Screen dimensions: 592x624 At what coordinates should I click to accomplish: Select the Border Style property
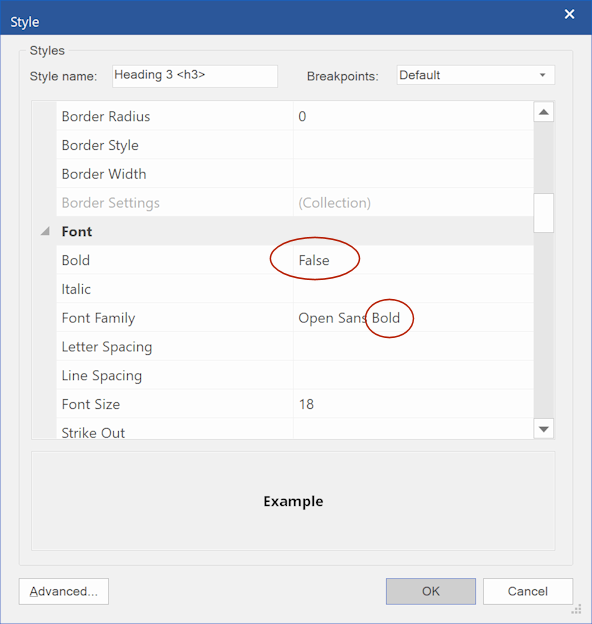(100, 145)
